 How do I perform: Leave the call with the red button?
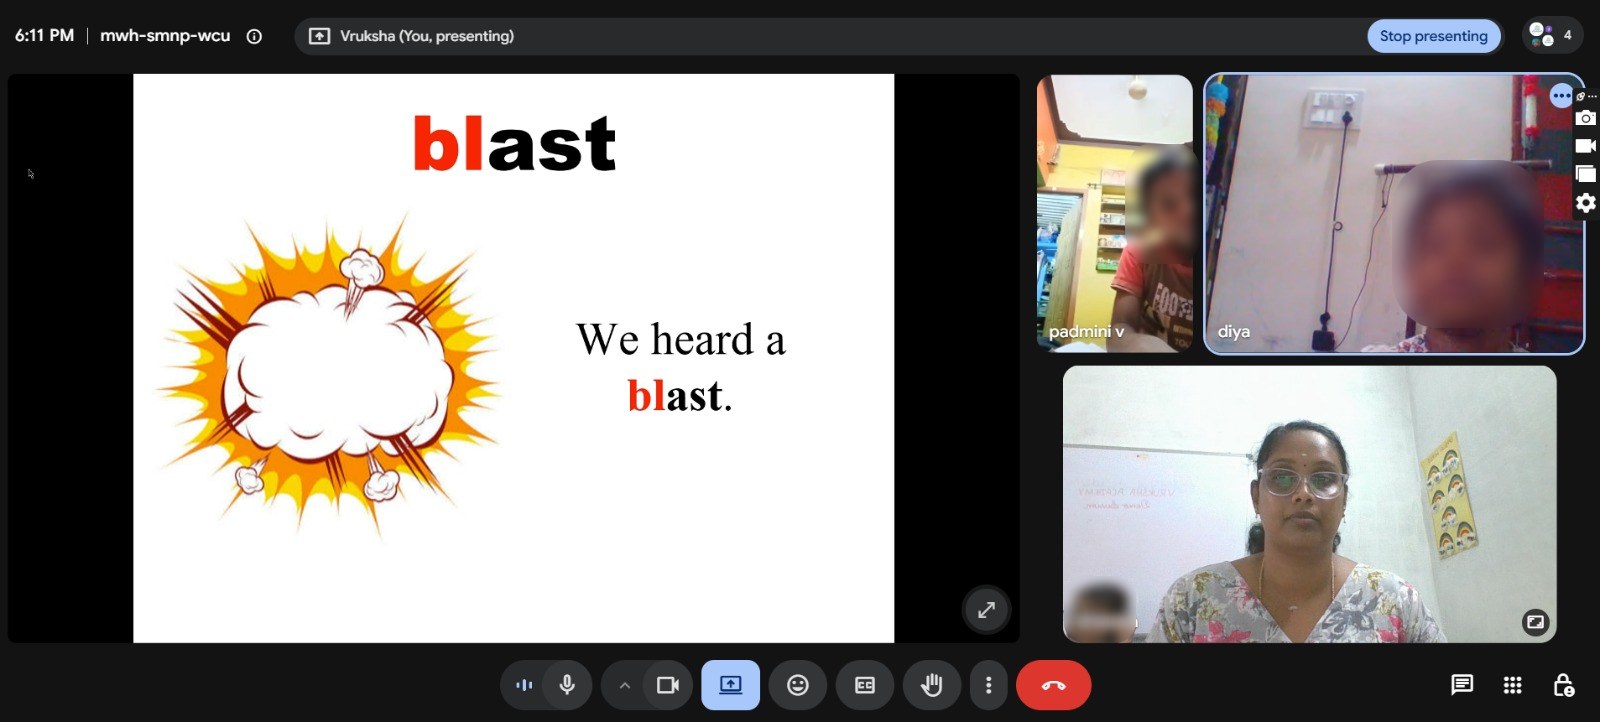coord(1054,685)
